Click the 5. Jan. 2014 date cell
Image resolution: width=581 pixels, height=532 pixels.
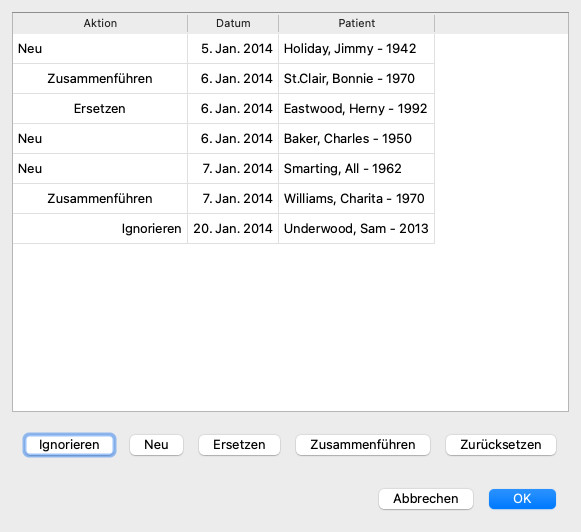(x=233, y=49)
